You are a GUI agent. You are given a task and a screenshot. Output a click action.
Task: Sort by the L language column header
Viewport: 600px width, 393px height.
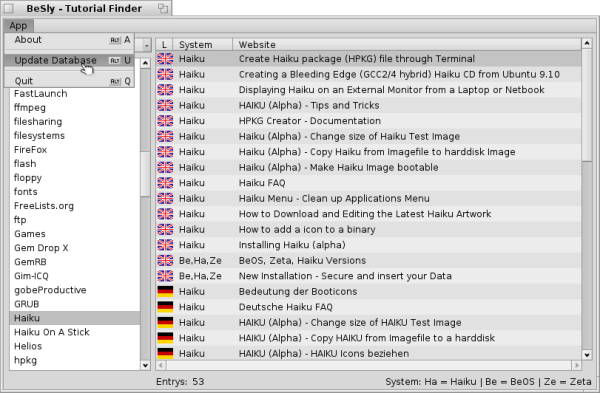coord(164,45)
